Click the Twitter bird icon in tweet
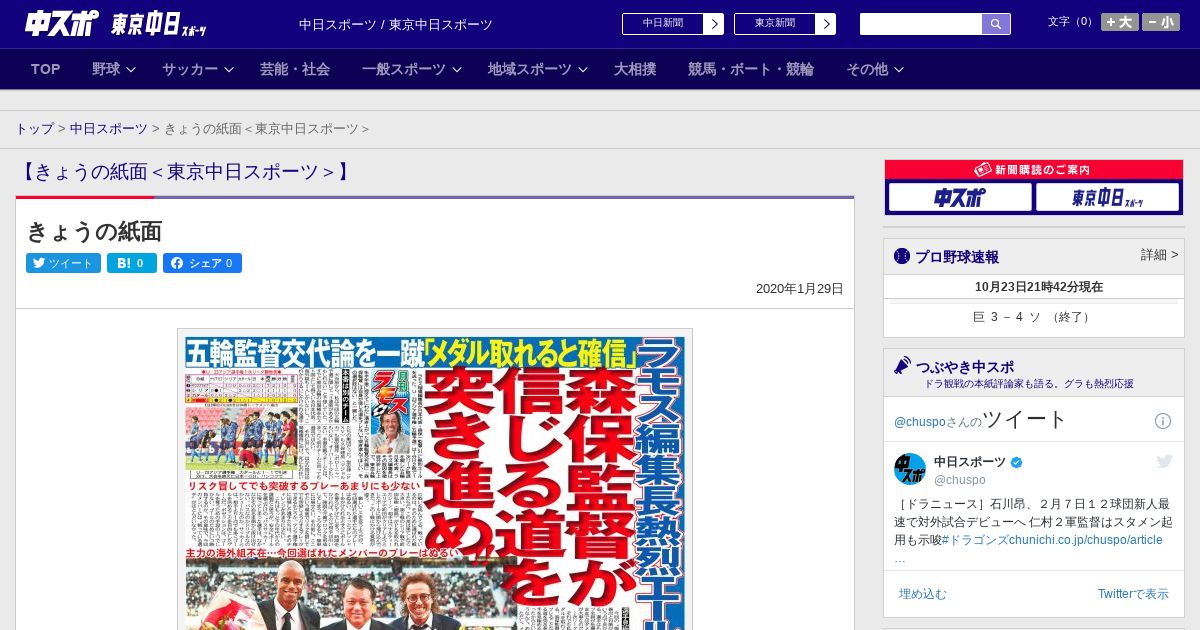Screen dimensions: 1200x630 [1164, 461]
